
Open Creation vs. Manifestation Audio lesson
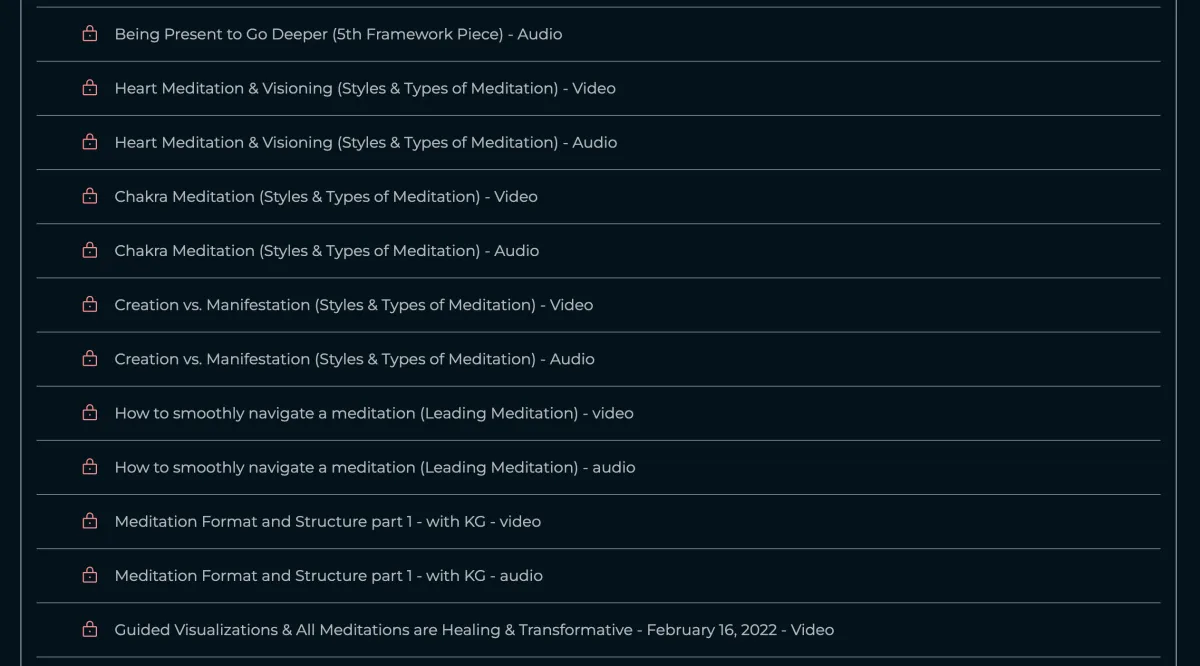[x=354, y=359]
